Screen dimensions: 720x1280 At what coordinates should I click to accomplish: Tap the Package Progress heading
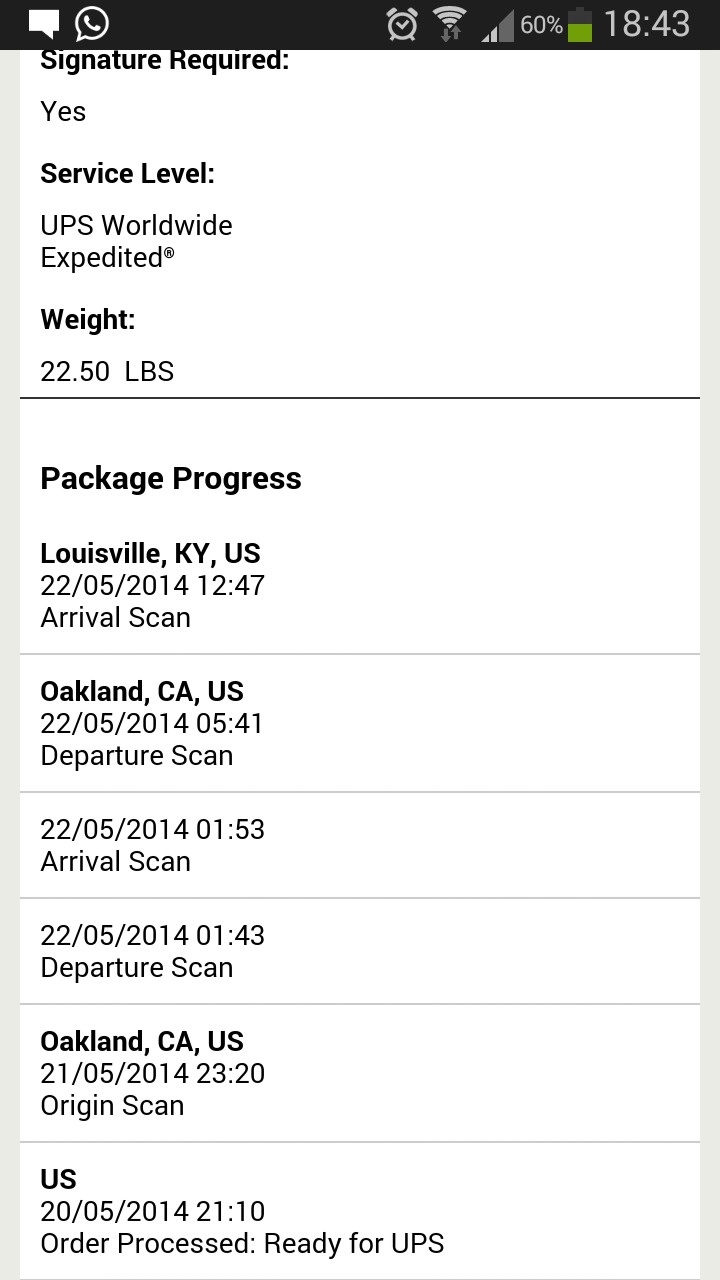[x=171, y=478]
